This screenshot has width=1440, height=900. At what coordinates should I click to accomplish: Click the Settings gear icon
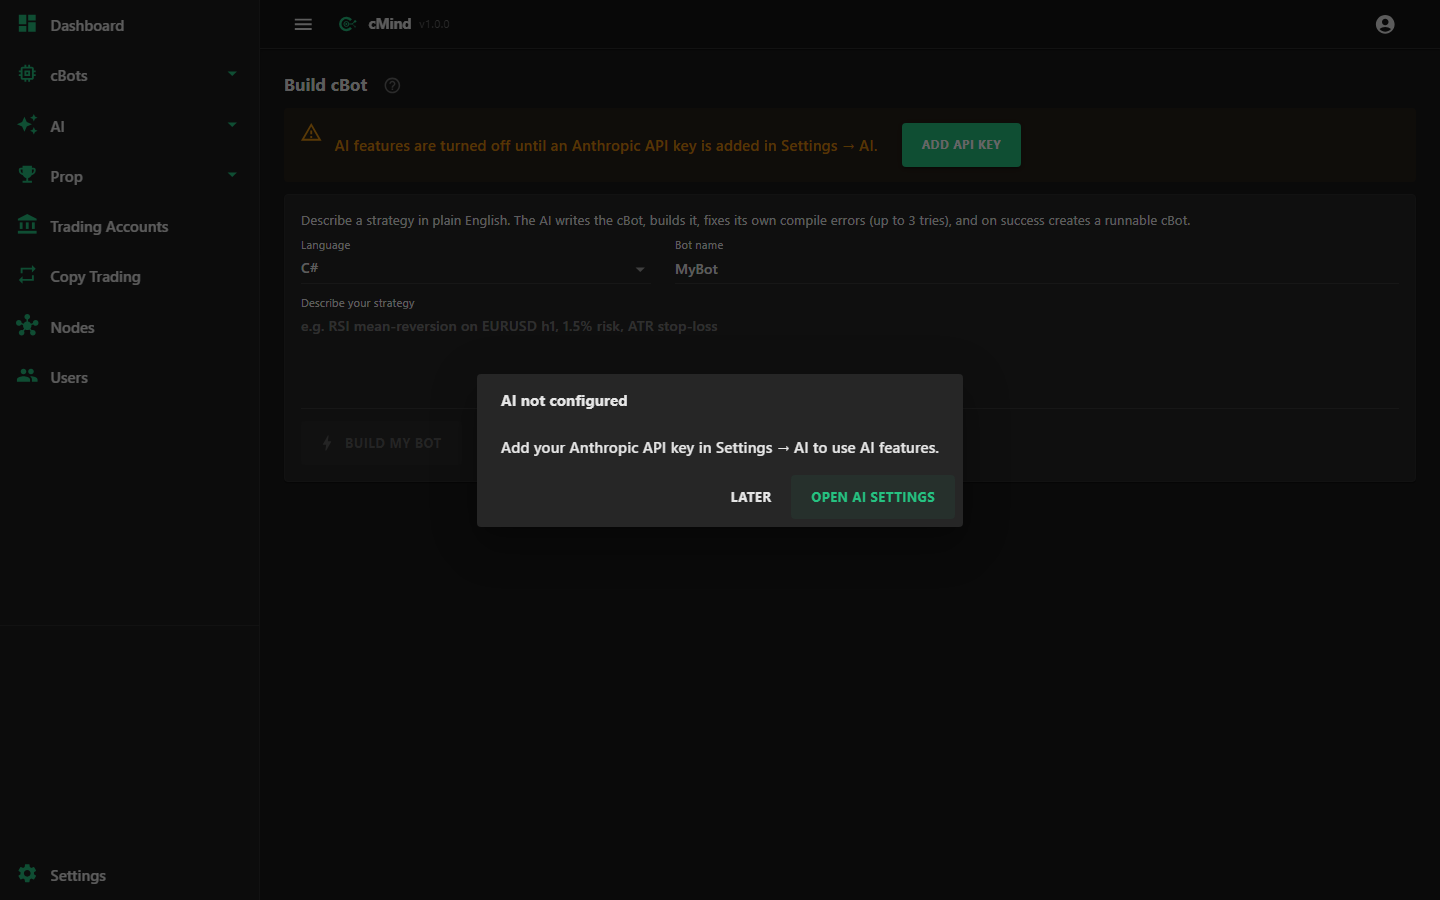27,874
